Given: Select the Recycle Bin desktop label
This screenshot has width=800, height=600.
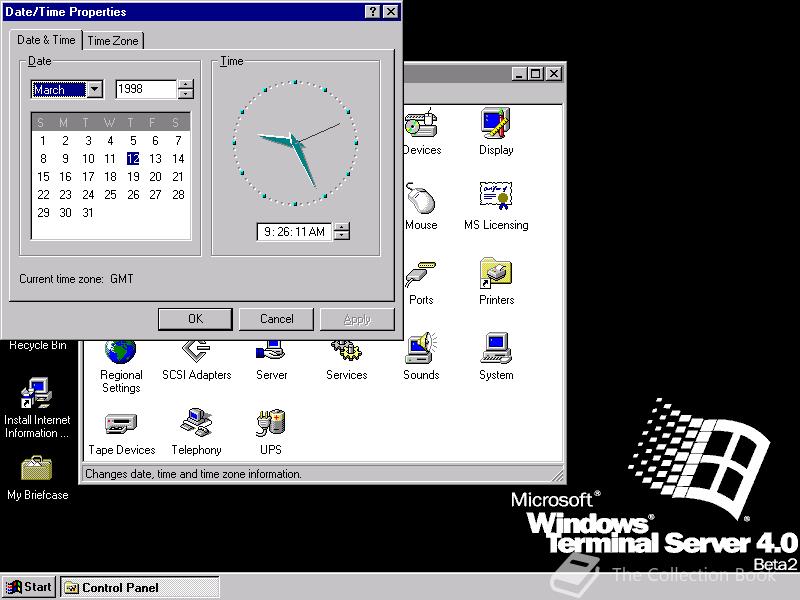Looking at the screenshot, I should tap(38, 345).
